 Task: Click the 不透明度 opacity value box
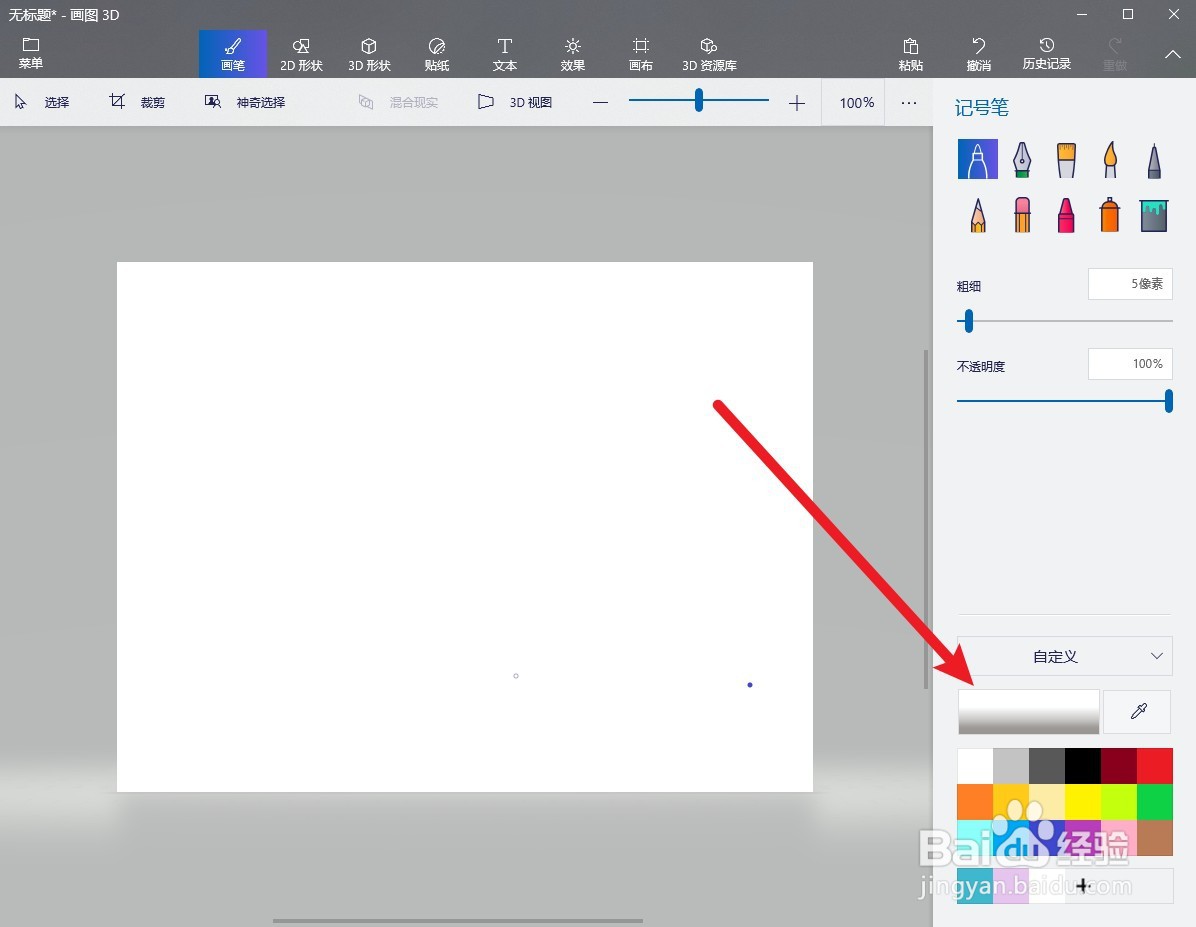tap(1130, 364)
